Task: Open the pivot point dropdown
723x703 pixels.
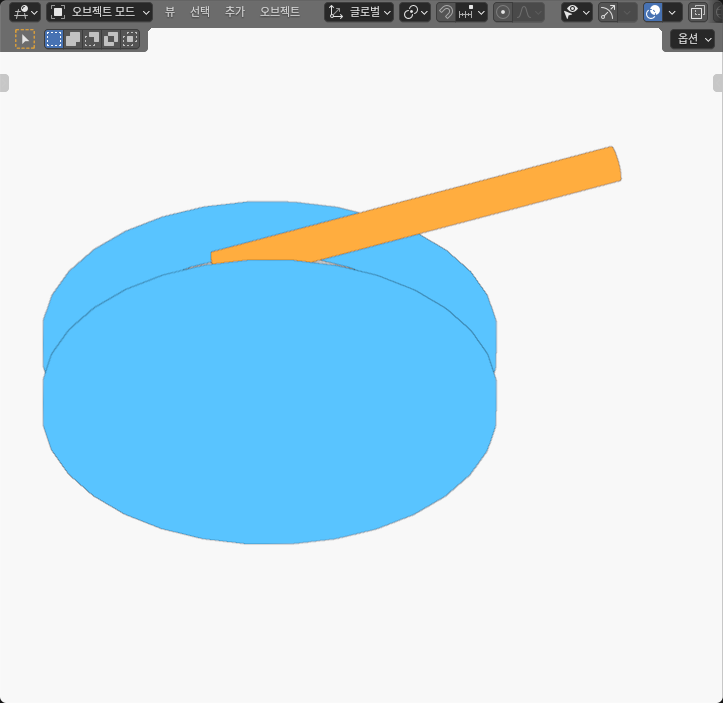Action: pos(415,12)
